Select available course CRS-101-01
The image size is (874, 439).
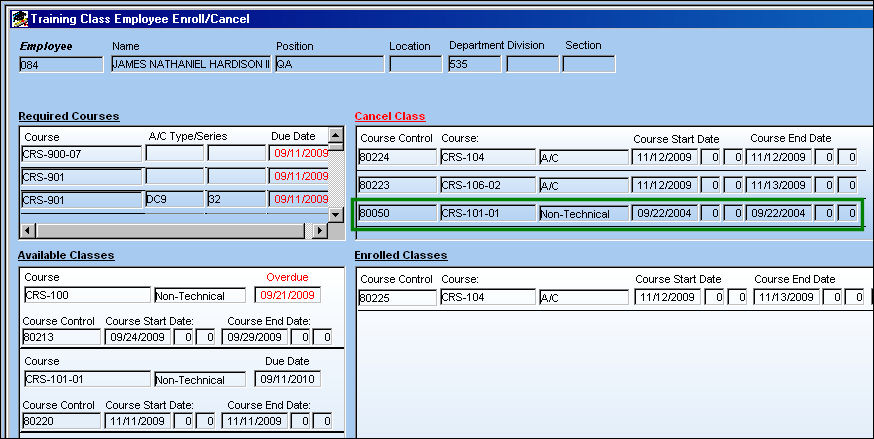[87, 379]
